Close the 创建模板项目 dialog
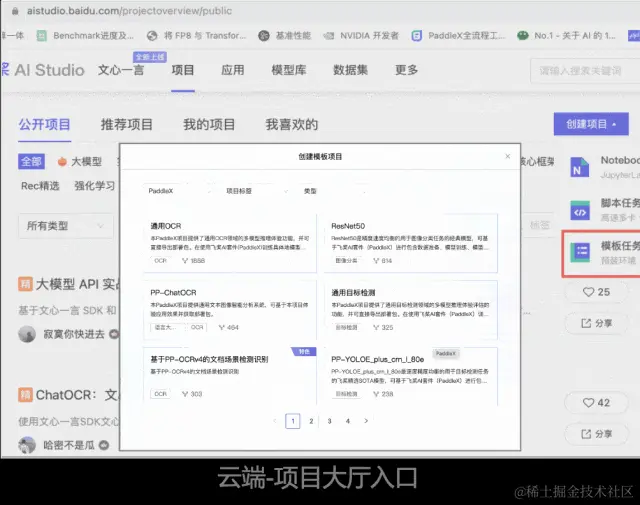The image size is (640, 505). coord(507,156)
